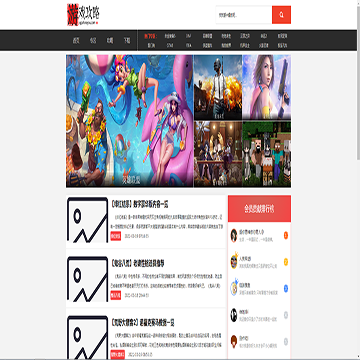Open the PUBG helmeted soldier thumbnail
The width and height of the screenshot is (360, 360).
[218, 87]
